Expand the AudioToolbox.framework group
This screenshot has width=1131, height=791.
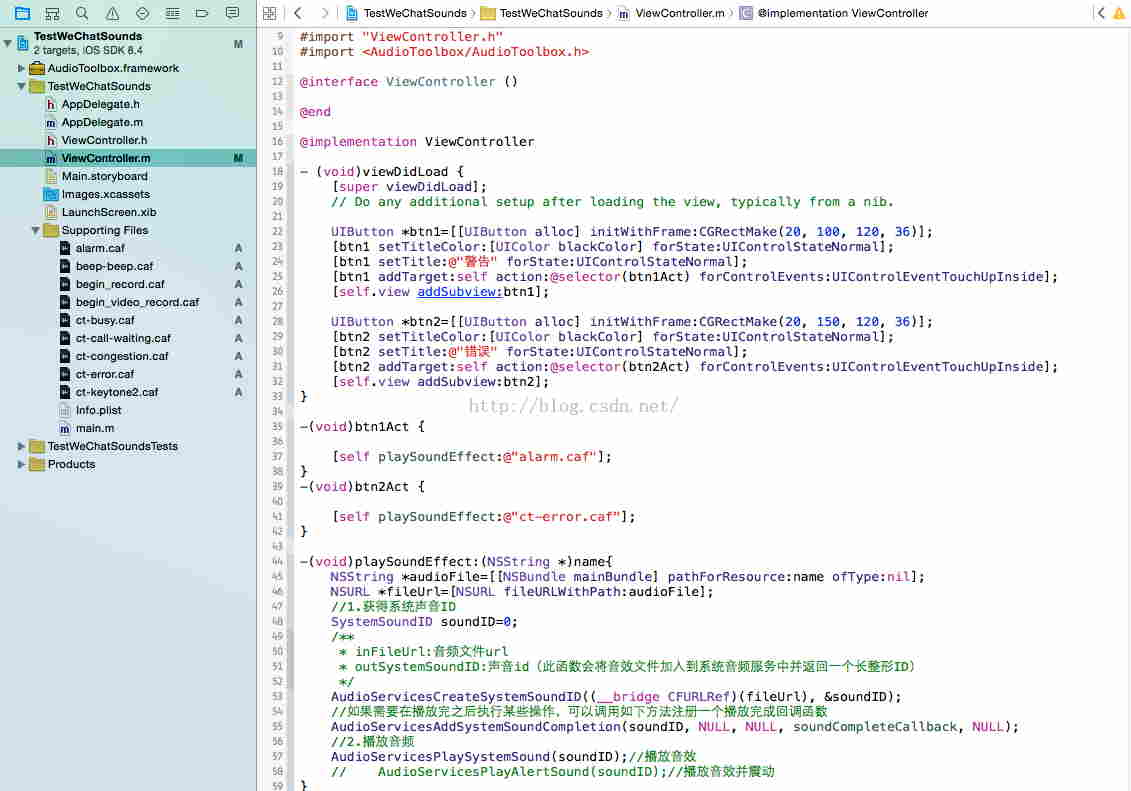[22, 68]
